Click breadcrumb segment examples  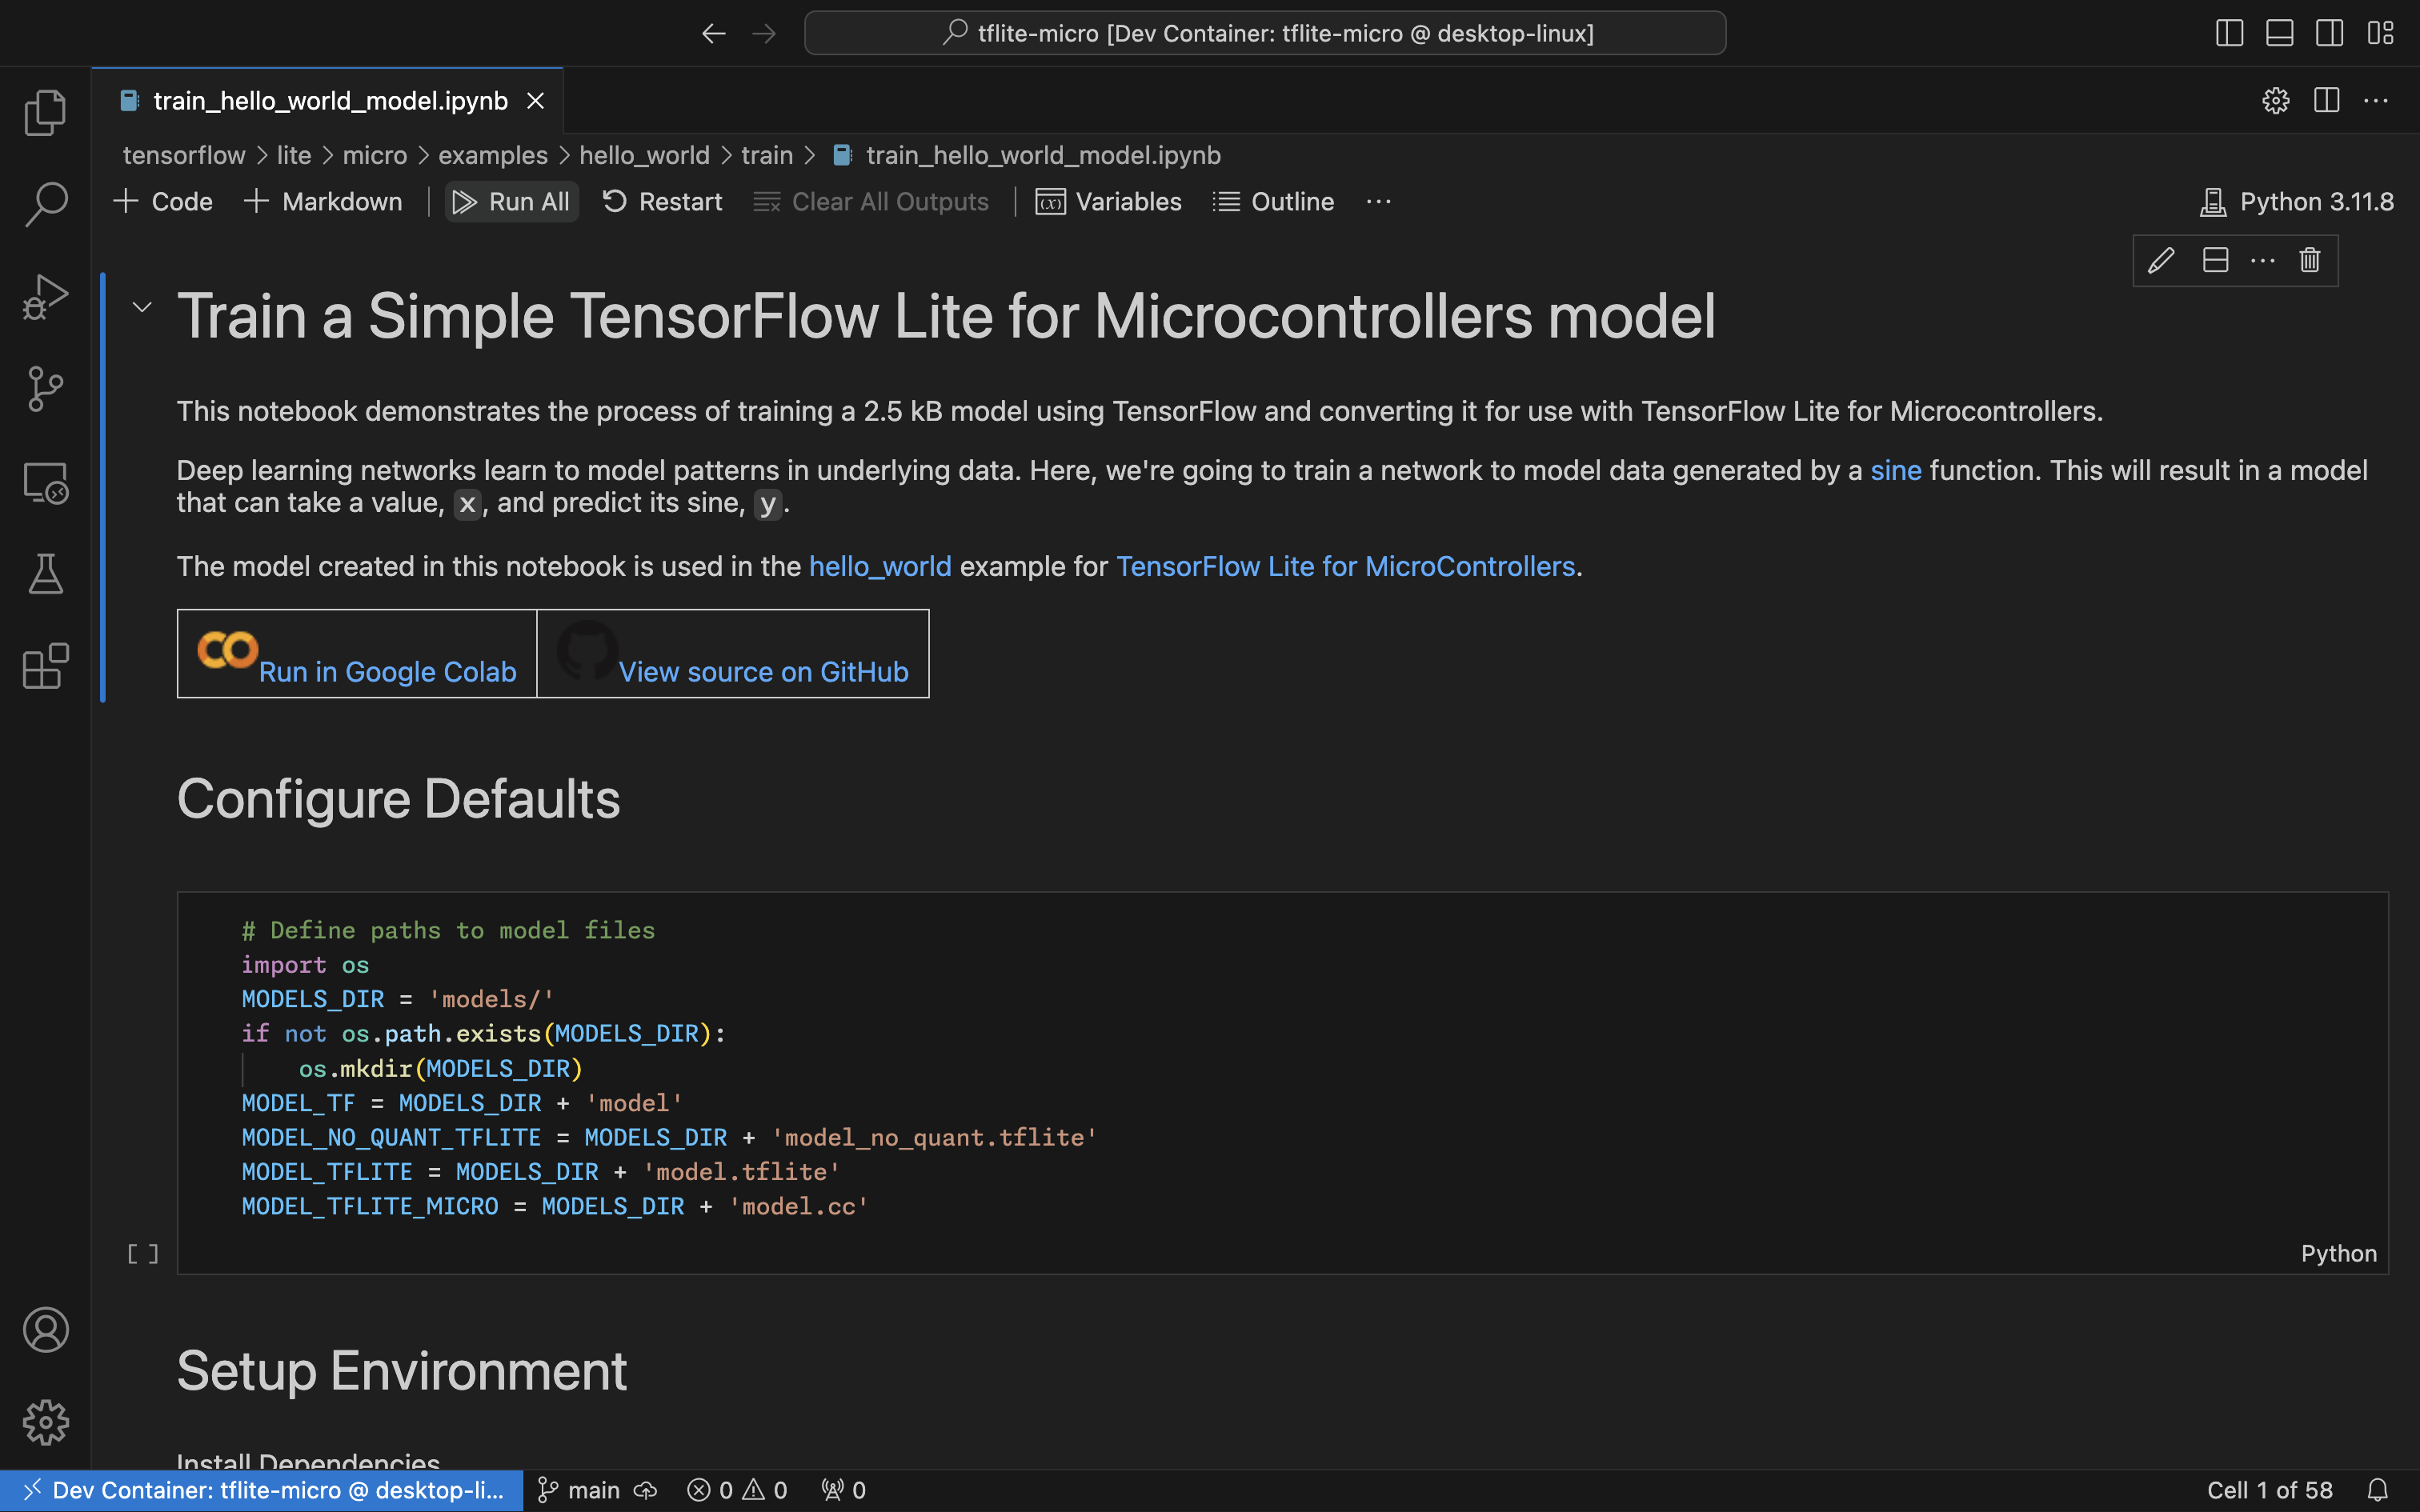[493, 155]
